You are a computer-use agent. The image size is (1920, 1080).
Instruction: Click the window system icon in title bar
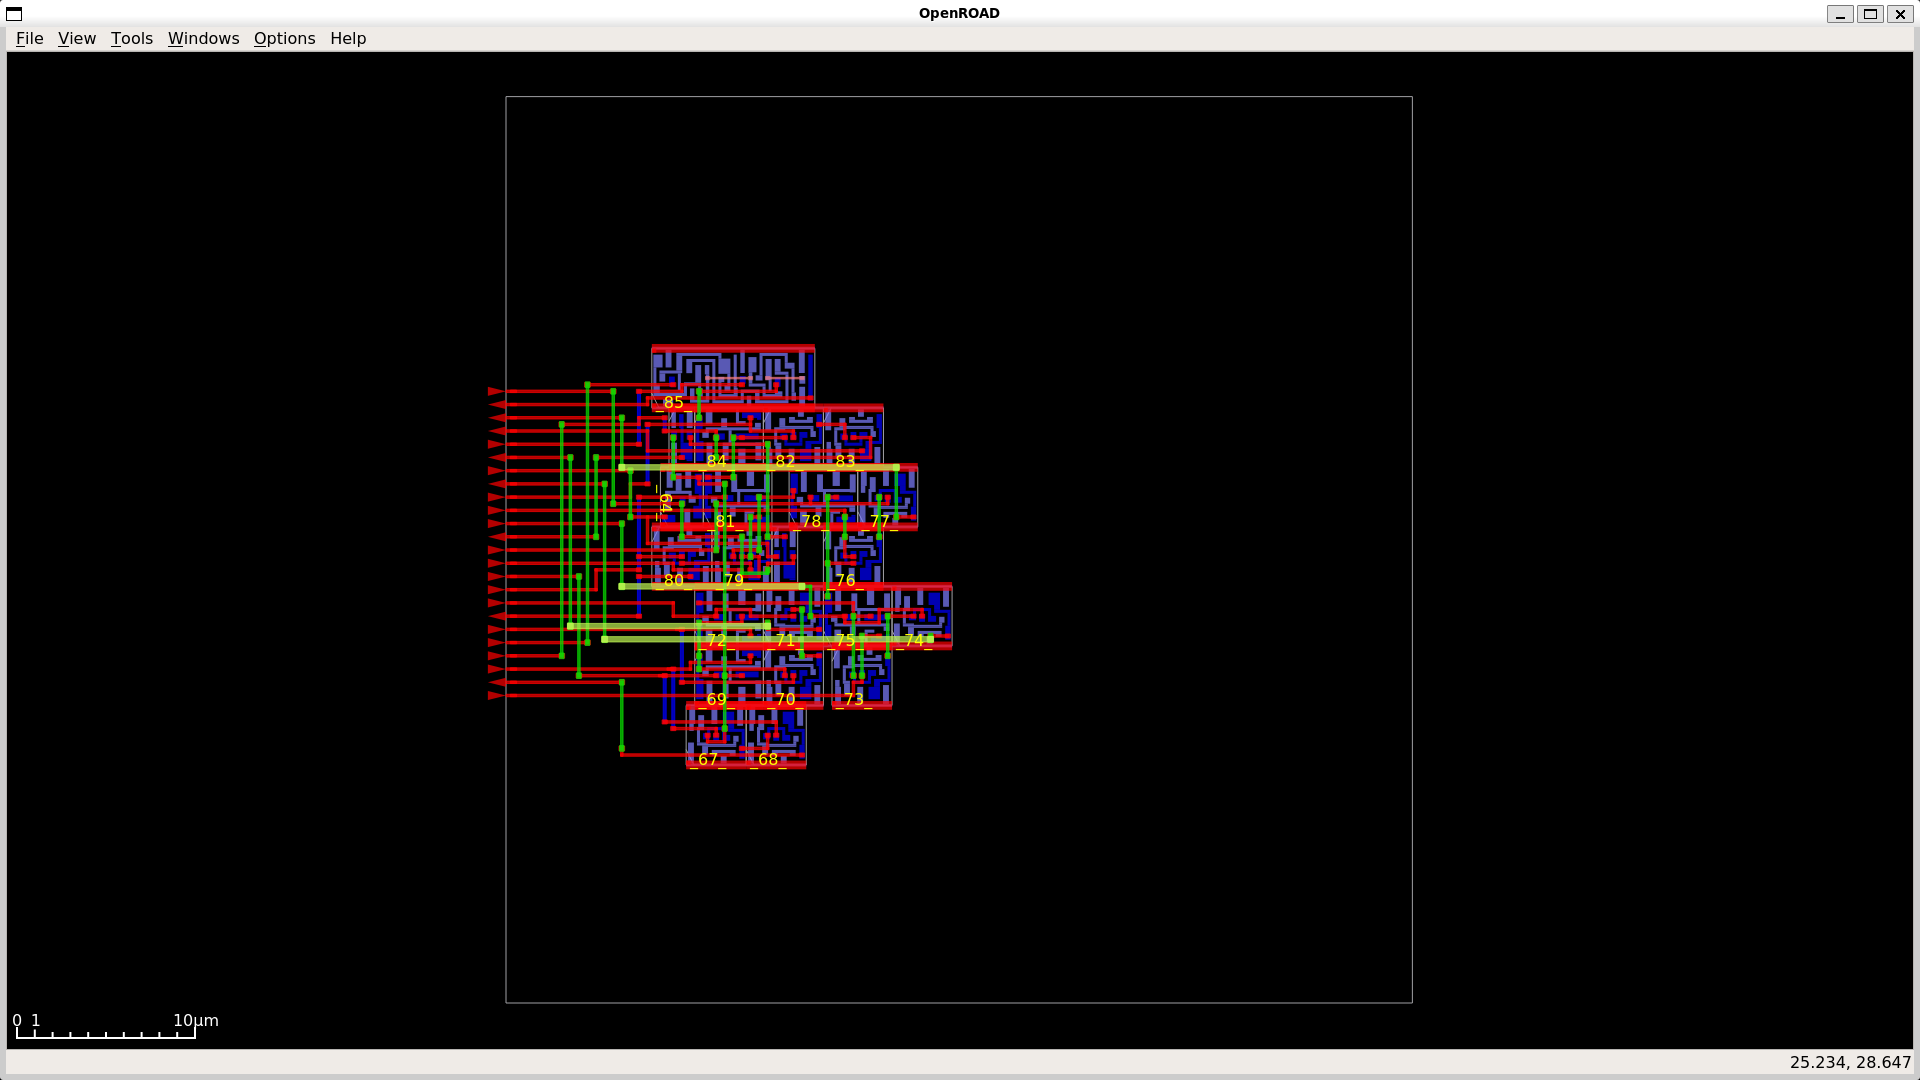click(14, 13)
